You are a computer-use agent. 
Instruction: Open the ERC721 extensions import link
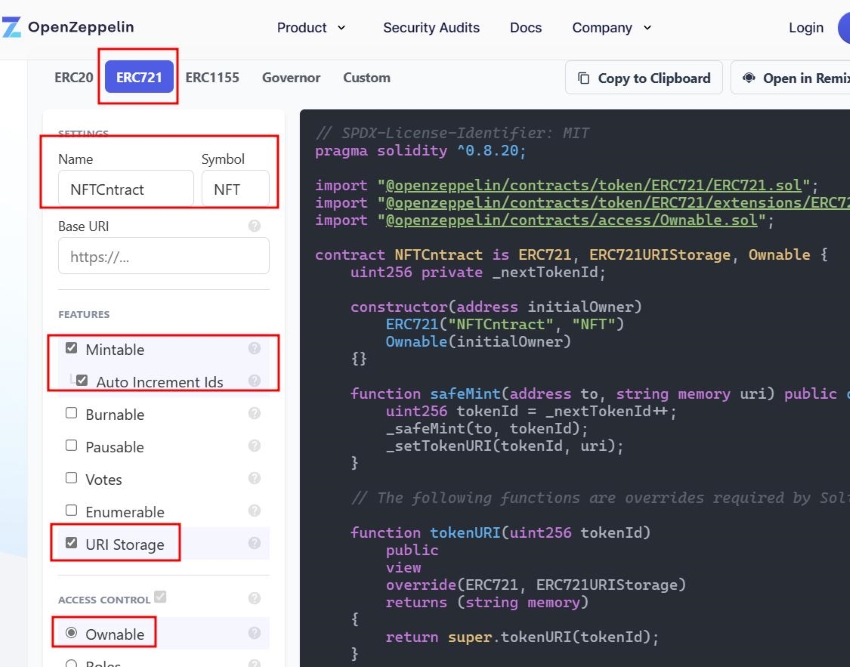pos(617,203)
